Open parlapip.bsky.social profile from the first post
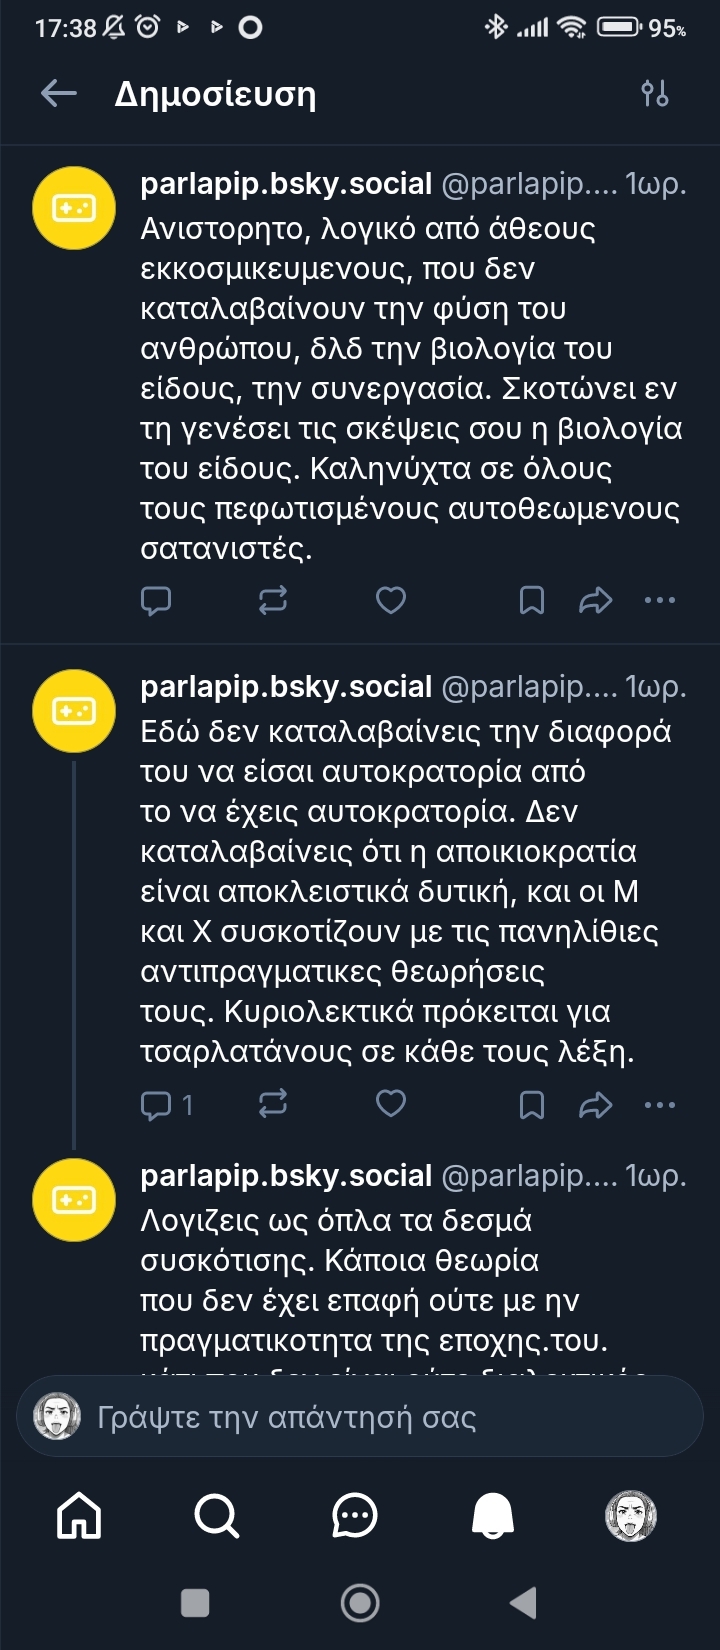Image resolution: width=720 pixels, height=1650 pixels. (286, 184)
